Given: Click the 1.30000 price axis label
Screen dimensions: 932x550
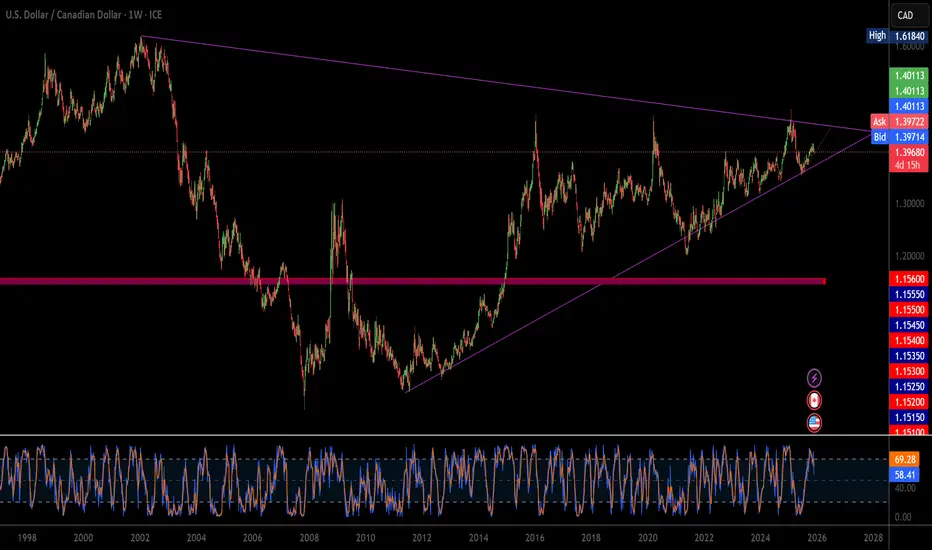Looking at the screenshot, I should pos(909,203).
